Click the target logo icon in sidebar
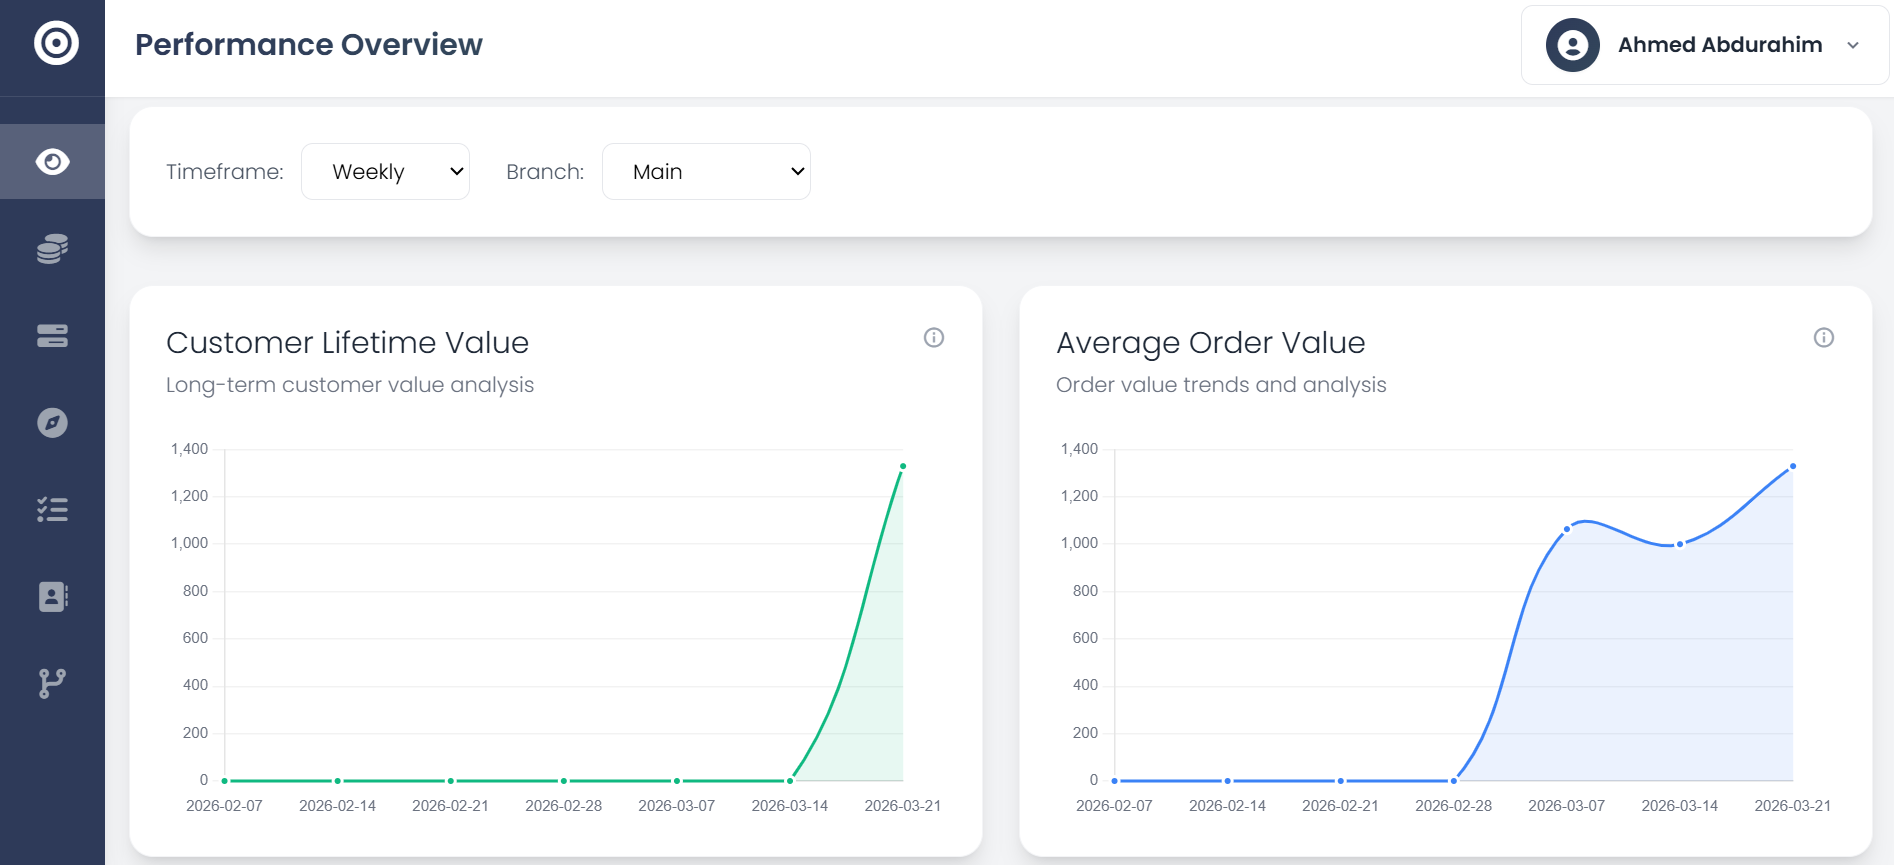 coord(56,43)
